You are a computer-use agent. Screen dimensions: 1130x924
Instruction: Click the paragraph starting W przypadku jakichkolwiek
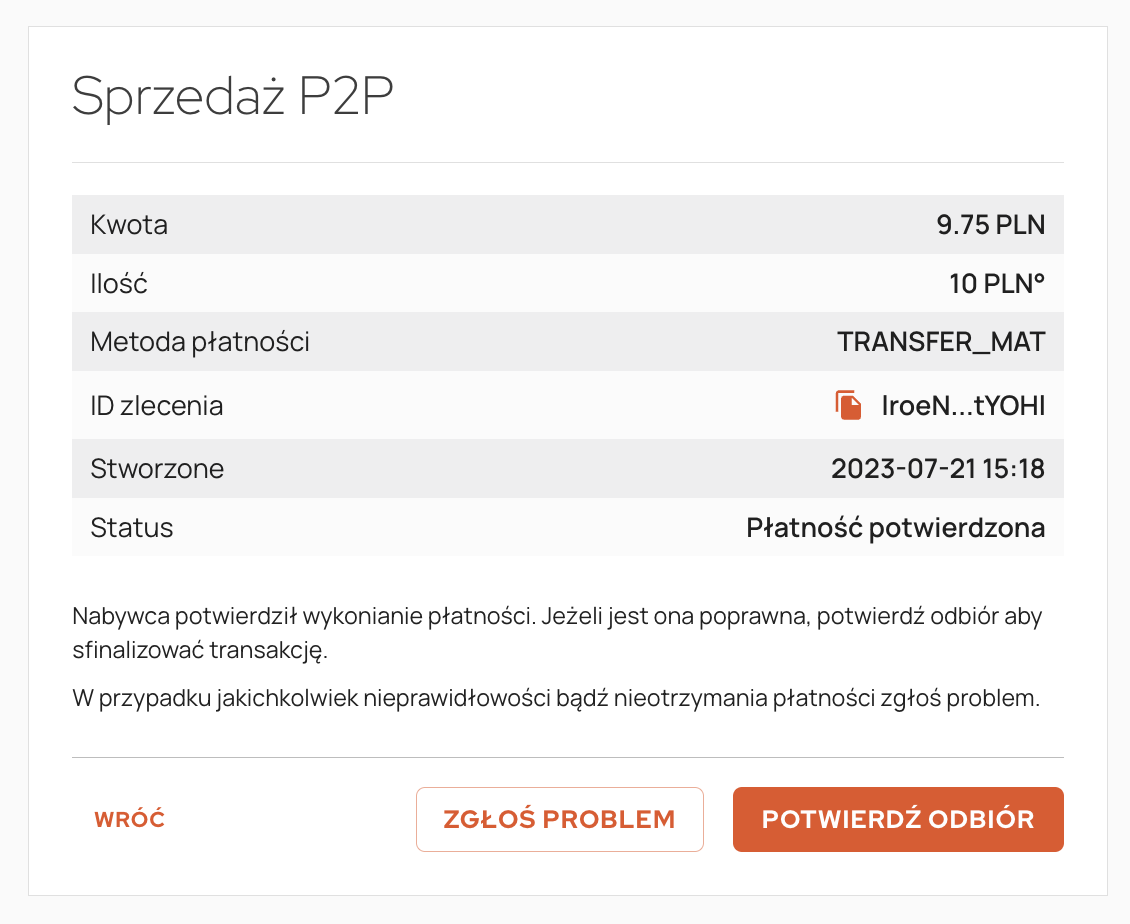[556, 698]
